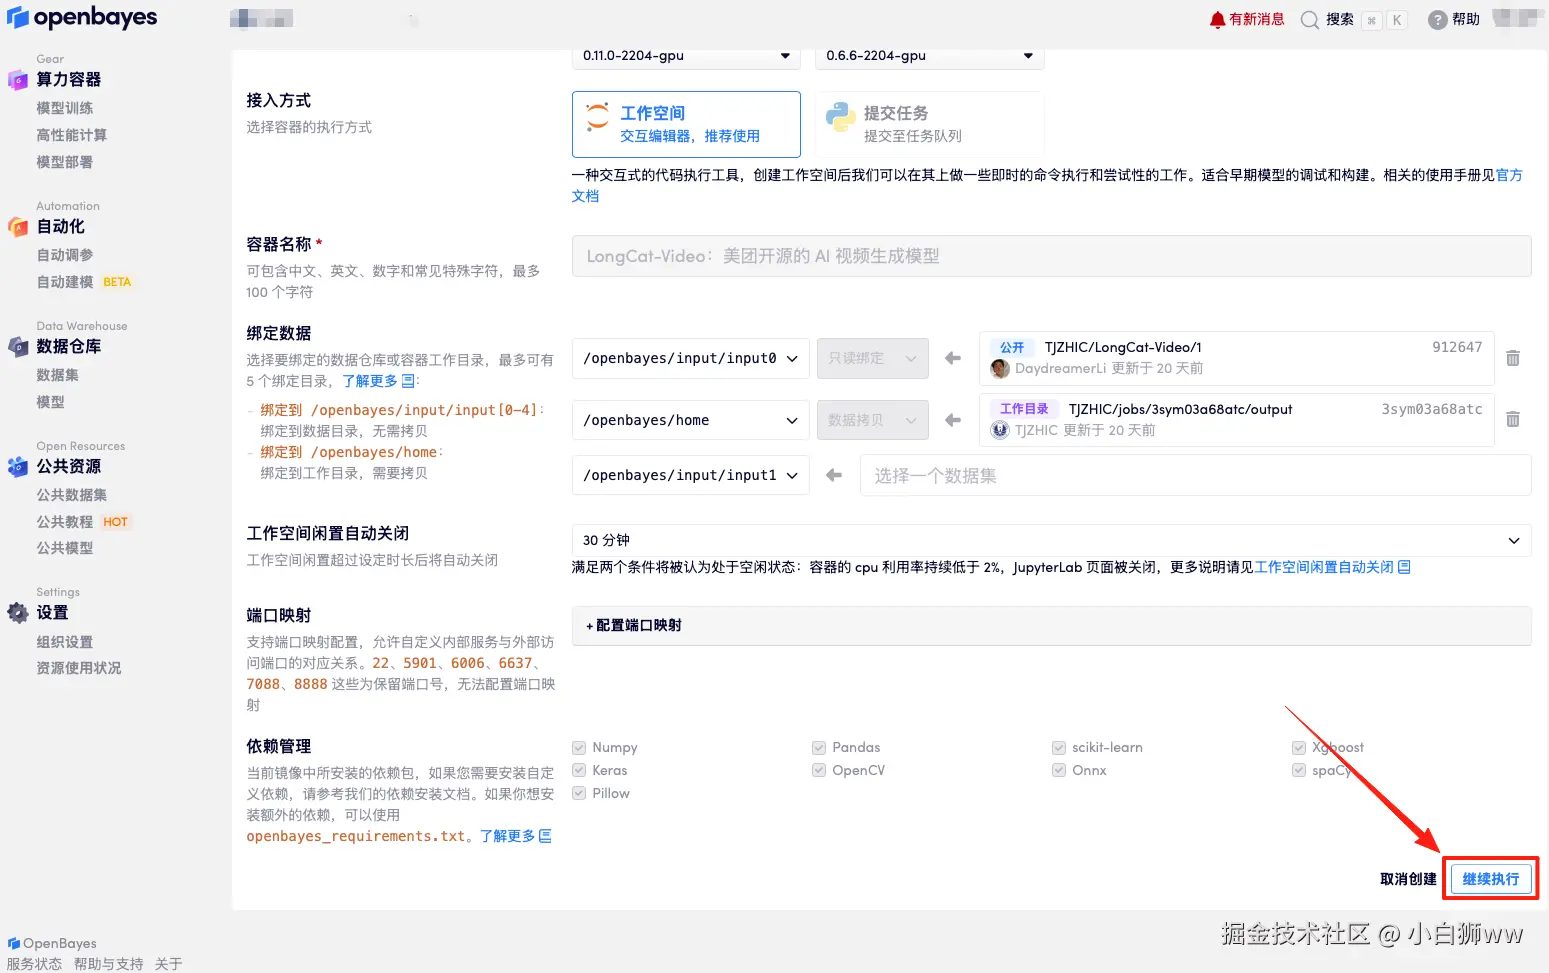Toggle the Onnx checkbox
Screen dimensions: 1549x973
click(1059, 770)
